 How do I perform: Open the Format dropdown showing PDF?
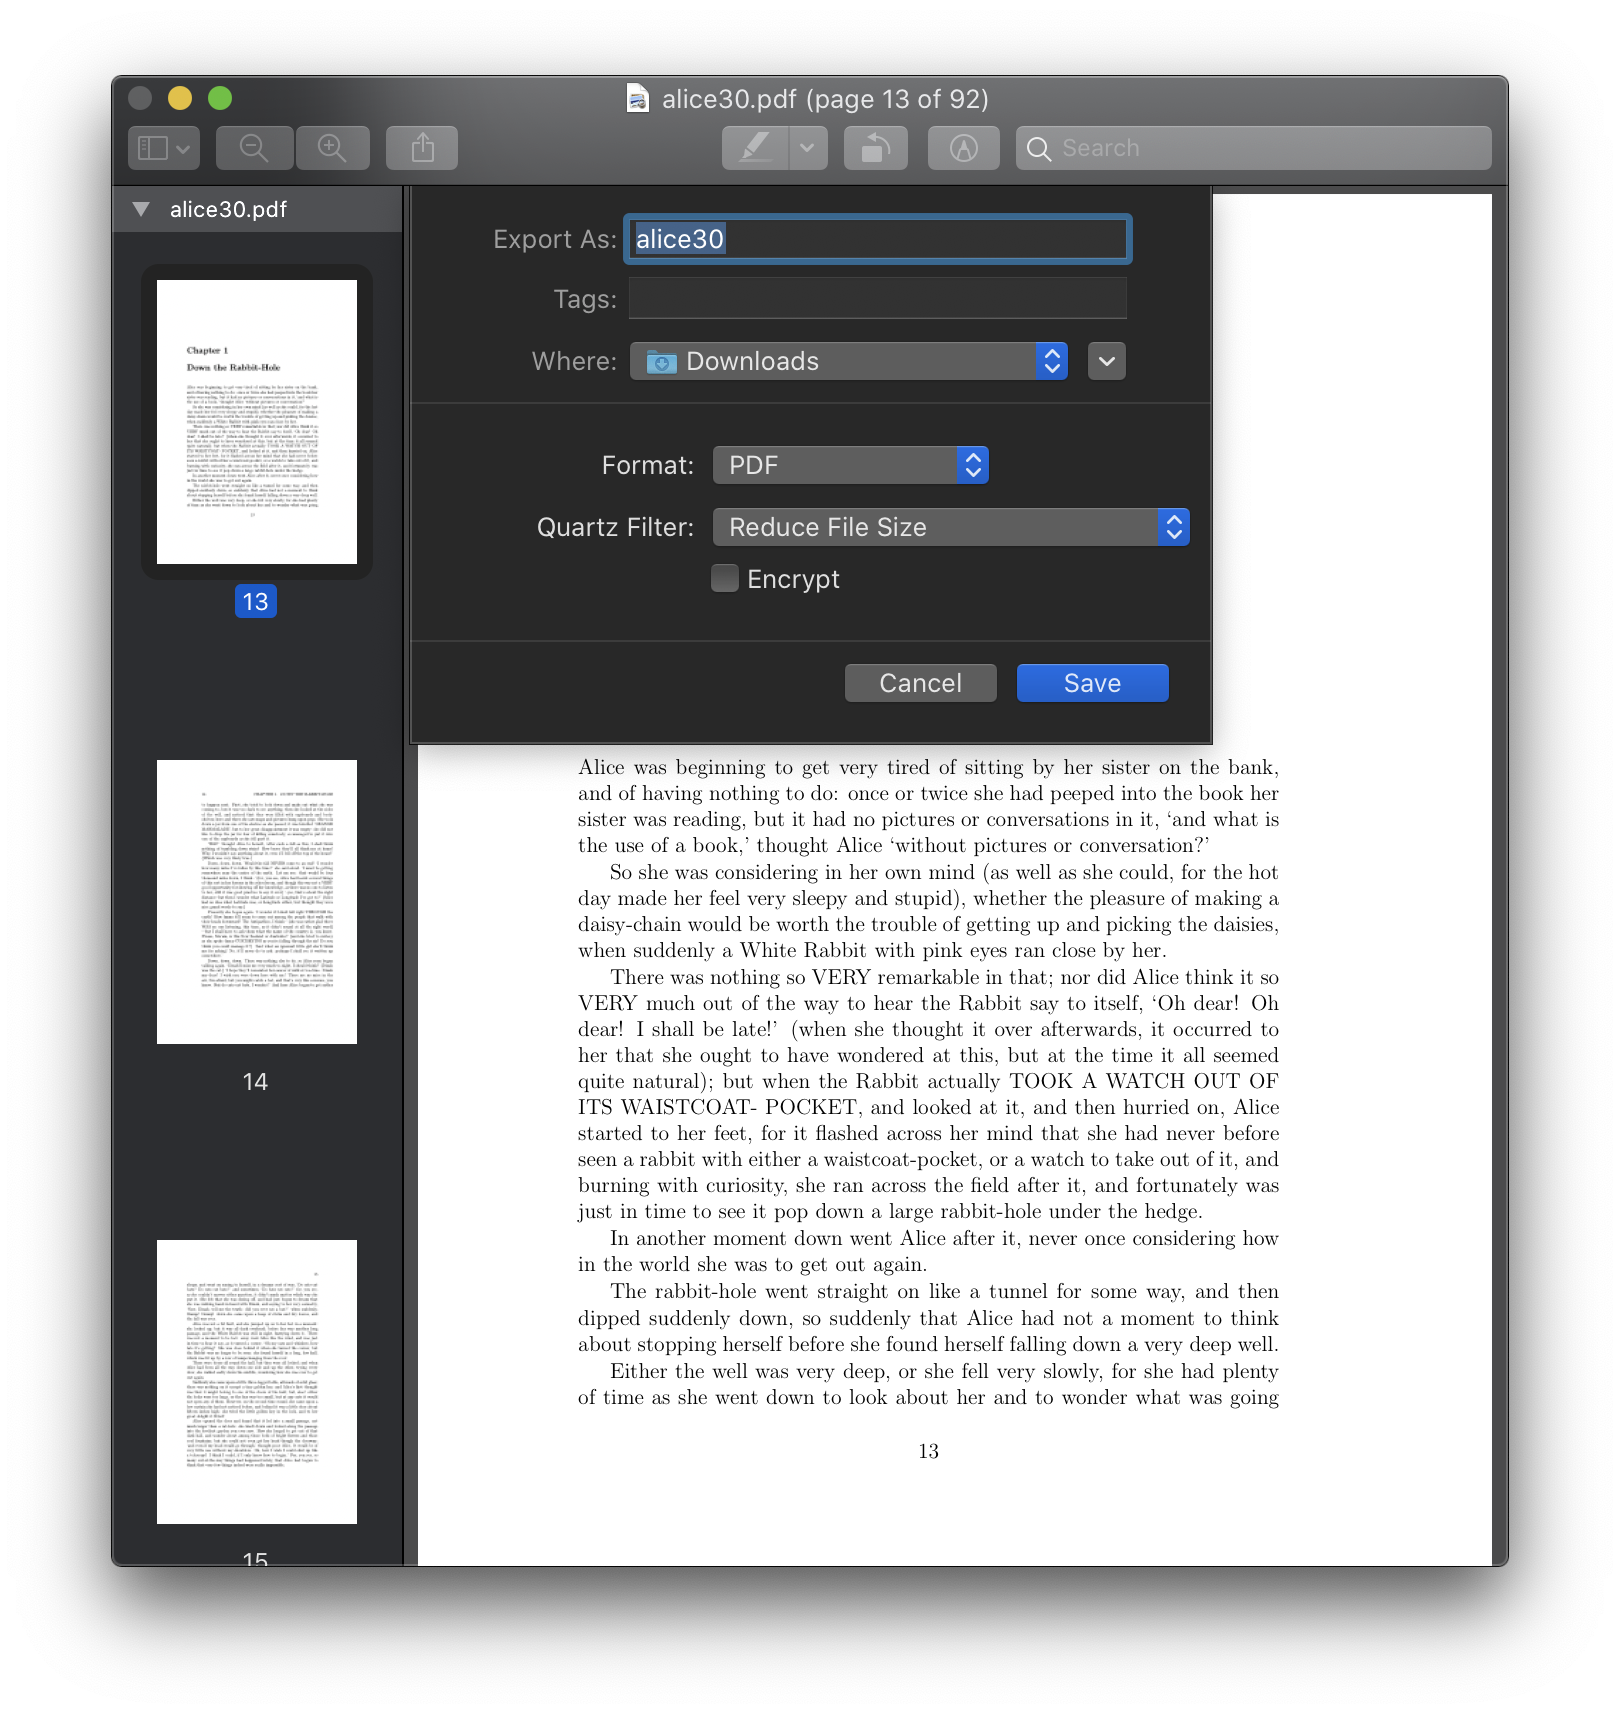click(x=971, y=464)
